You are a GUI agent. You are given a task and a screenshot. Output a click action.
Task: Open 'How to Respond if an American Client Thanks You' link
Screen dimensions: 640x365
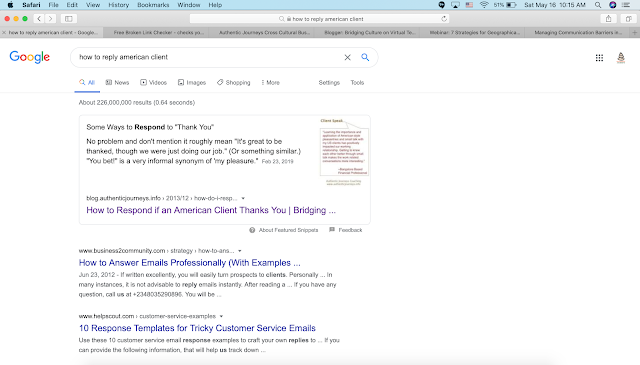click(211, 210)
